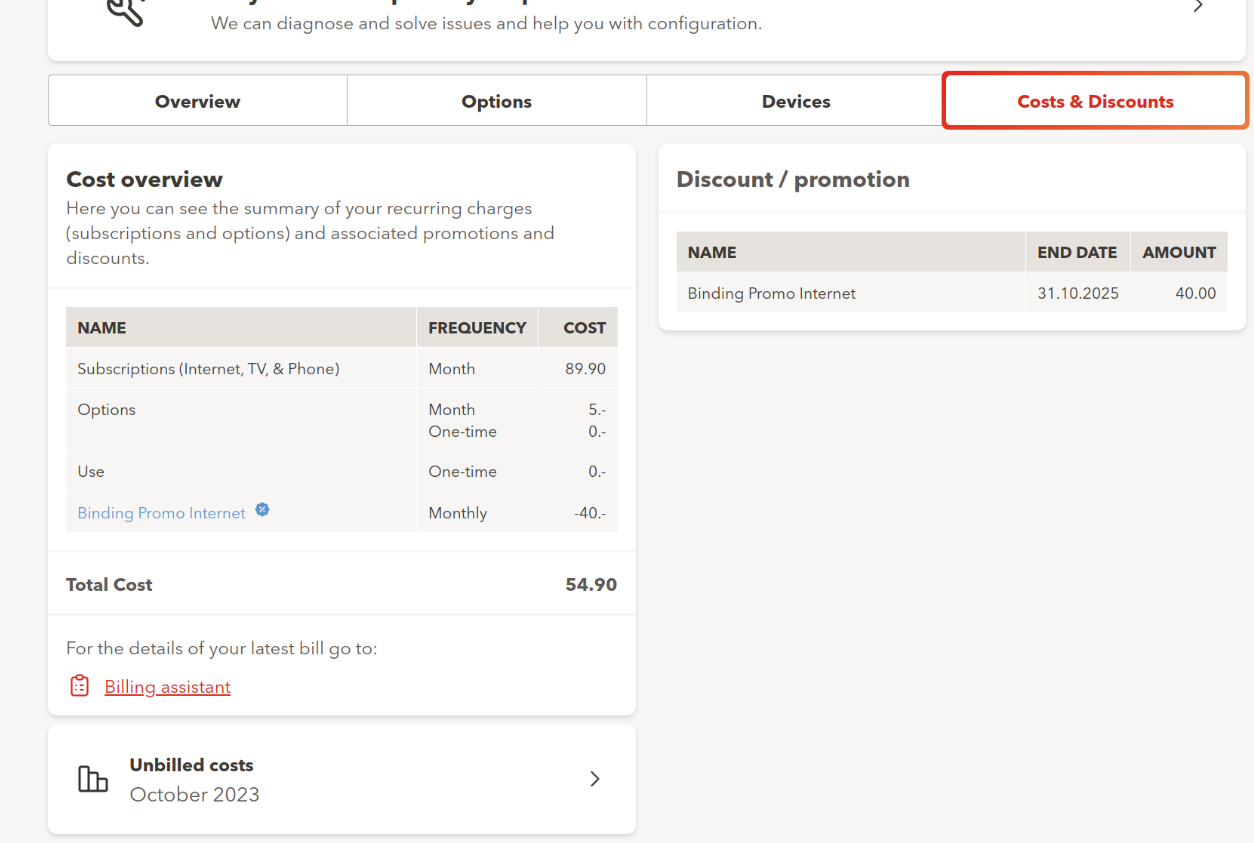The height and width of the screenshot is (843, 1254).
Task: Click the END DATE column header
Action: pyautogui.click(x=1077, y=253)
